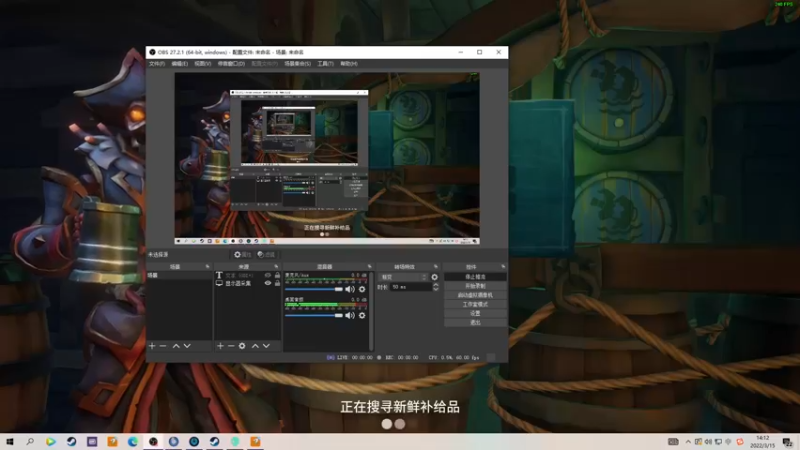This screenshot has height=450, width=800.
Task: Pop out the Scene Transitions dock panel
Action: point(435,266)
